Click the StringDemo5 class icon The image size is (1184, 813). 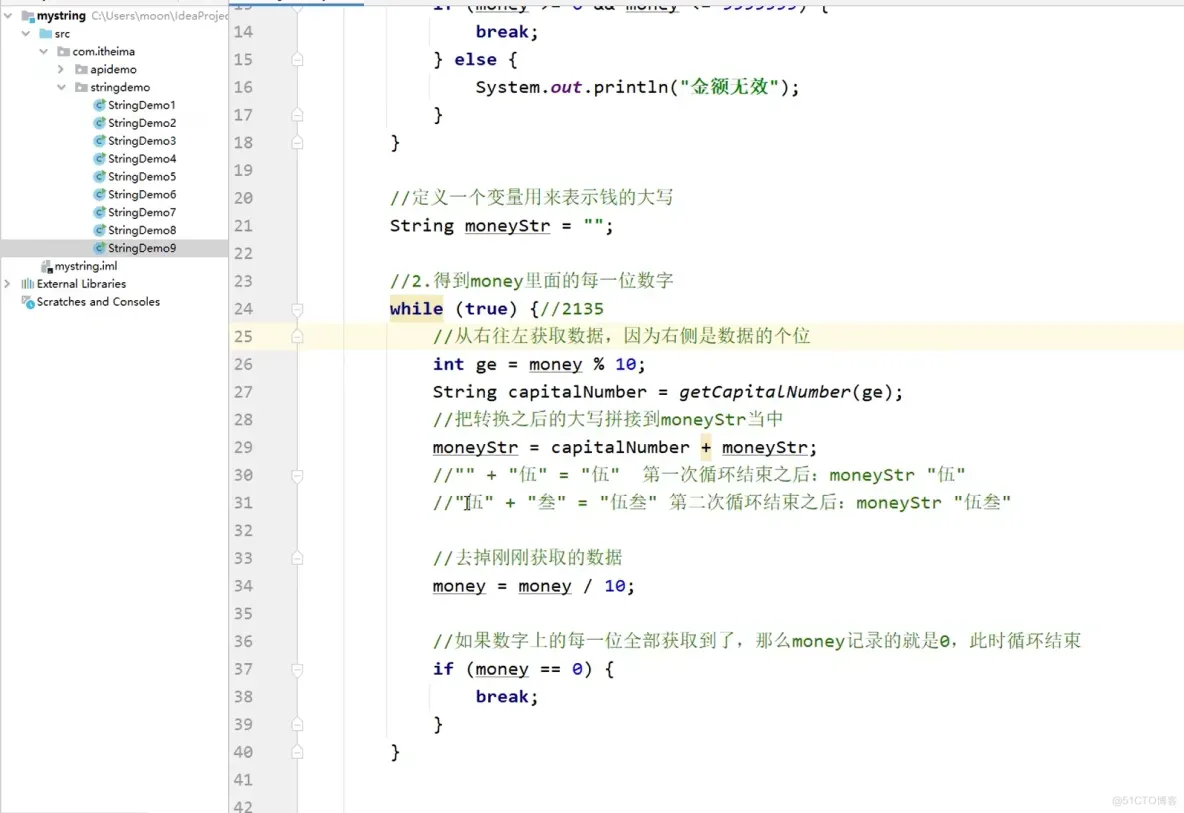click(x=99, y=177)
